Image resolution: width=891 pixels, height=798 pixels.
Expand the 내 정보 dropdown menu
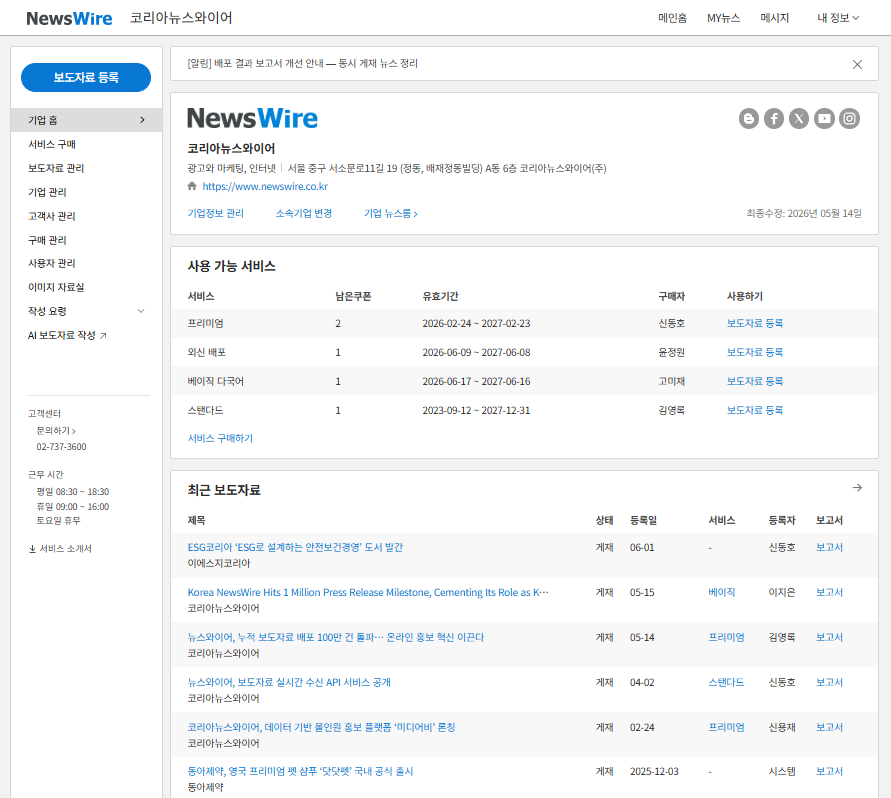coord(838,18)
